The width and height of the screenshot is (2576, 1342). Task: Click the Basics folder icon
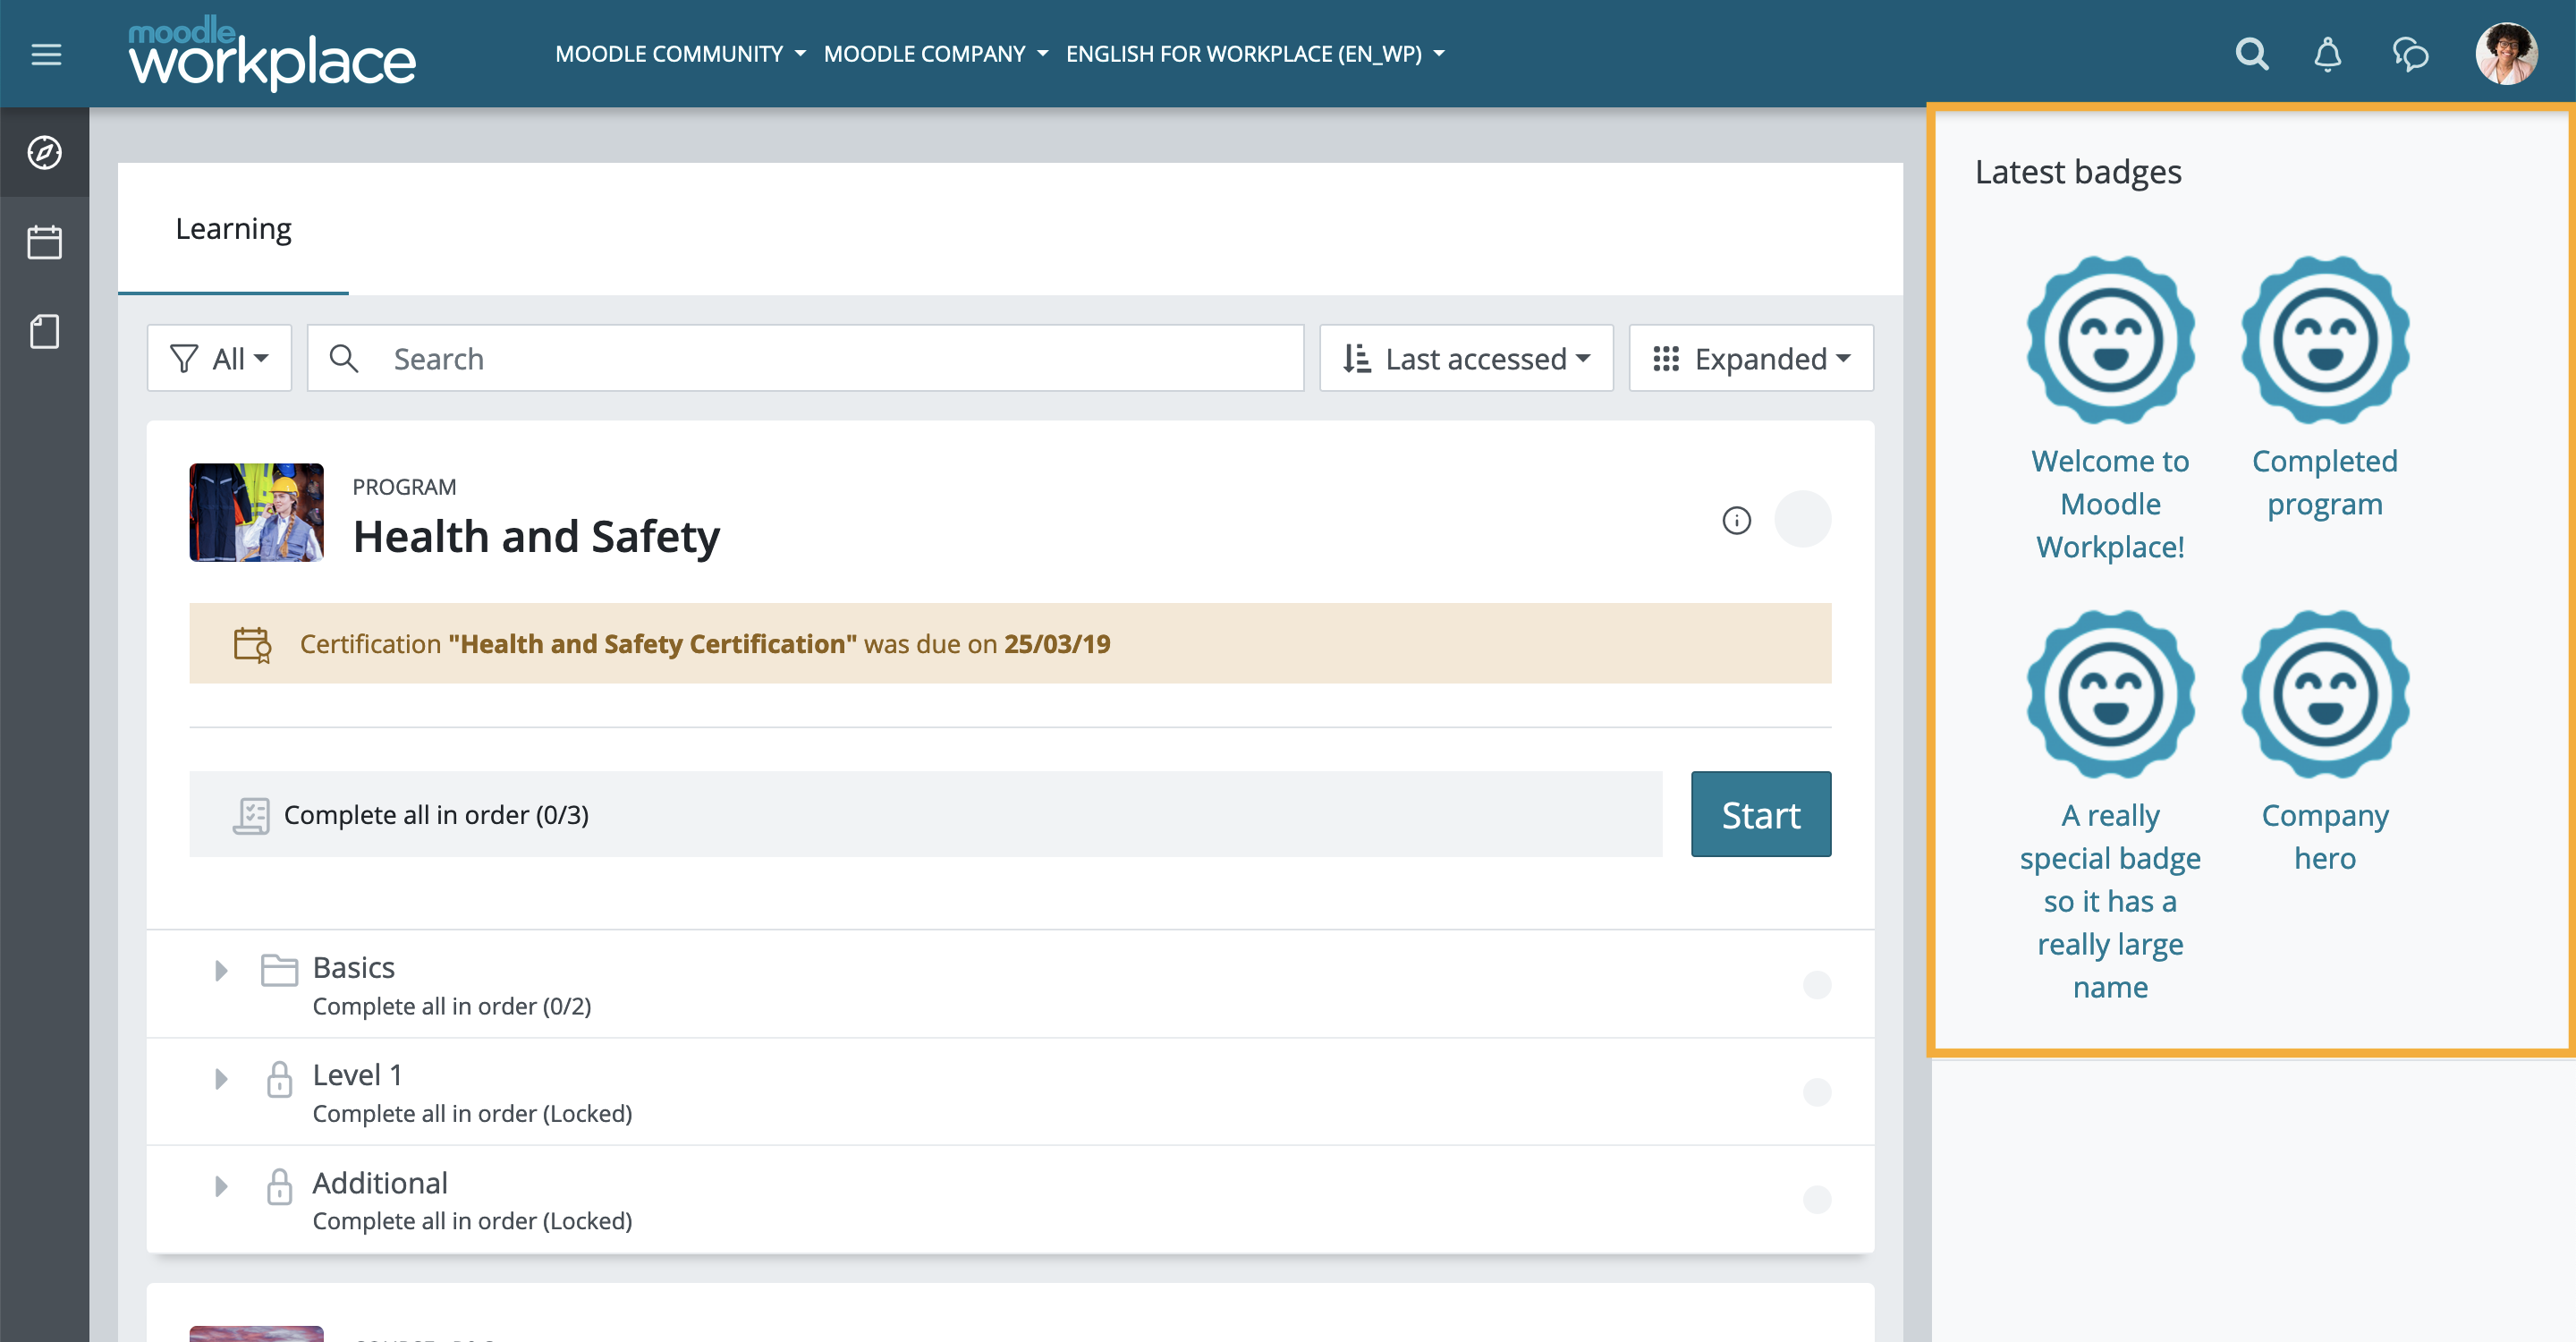pyautogui.click(x=279, y=969)
